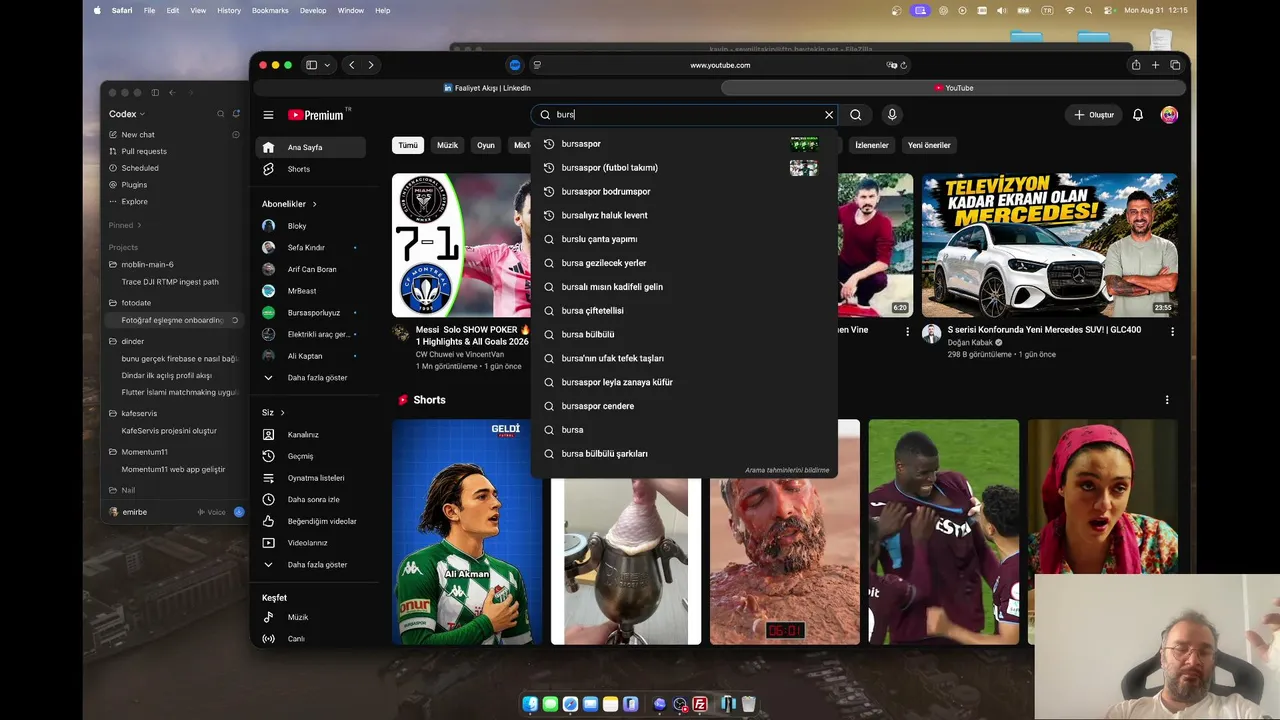This screenshot has width=1280, height=720.
Task: Expand Daha fazla göster under Siz
Action: click(310, 565)
